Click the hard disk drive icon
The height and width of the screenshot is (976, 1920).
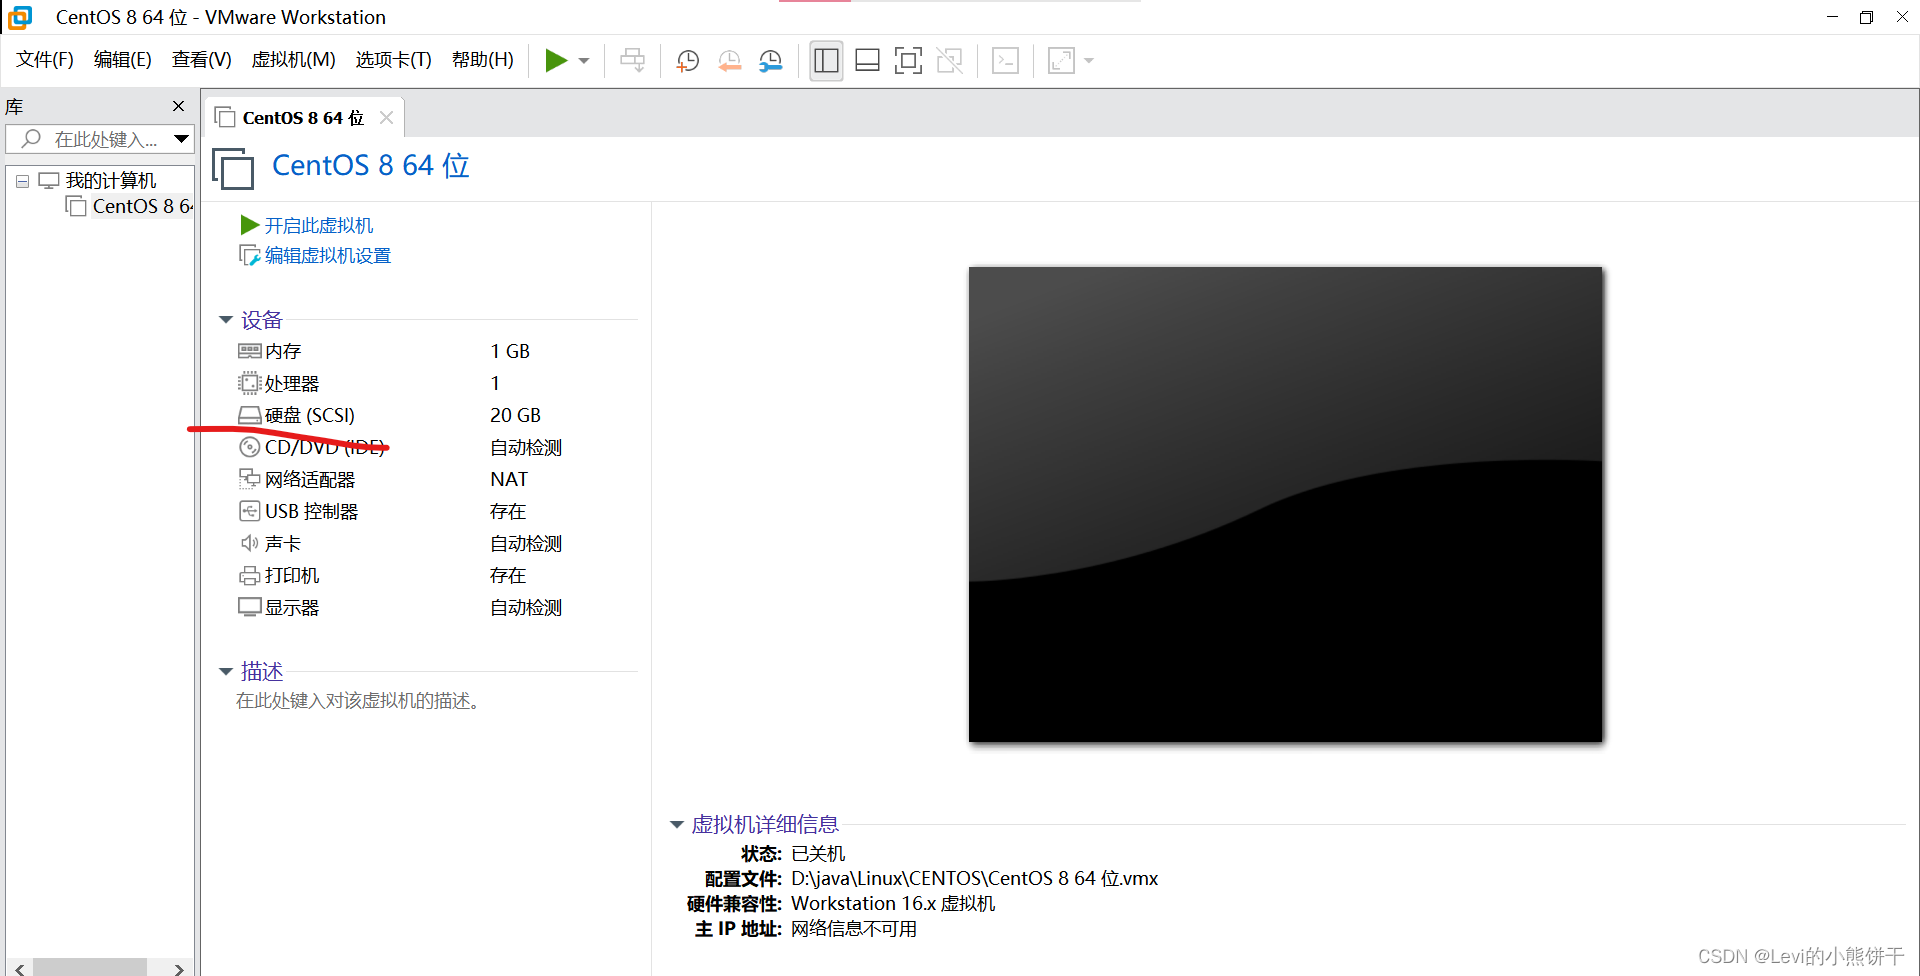(x=249, y=415)
